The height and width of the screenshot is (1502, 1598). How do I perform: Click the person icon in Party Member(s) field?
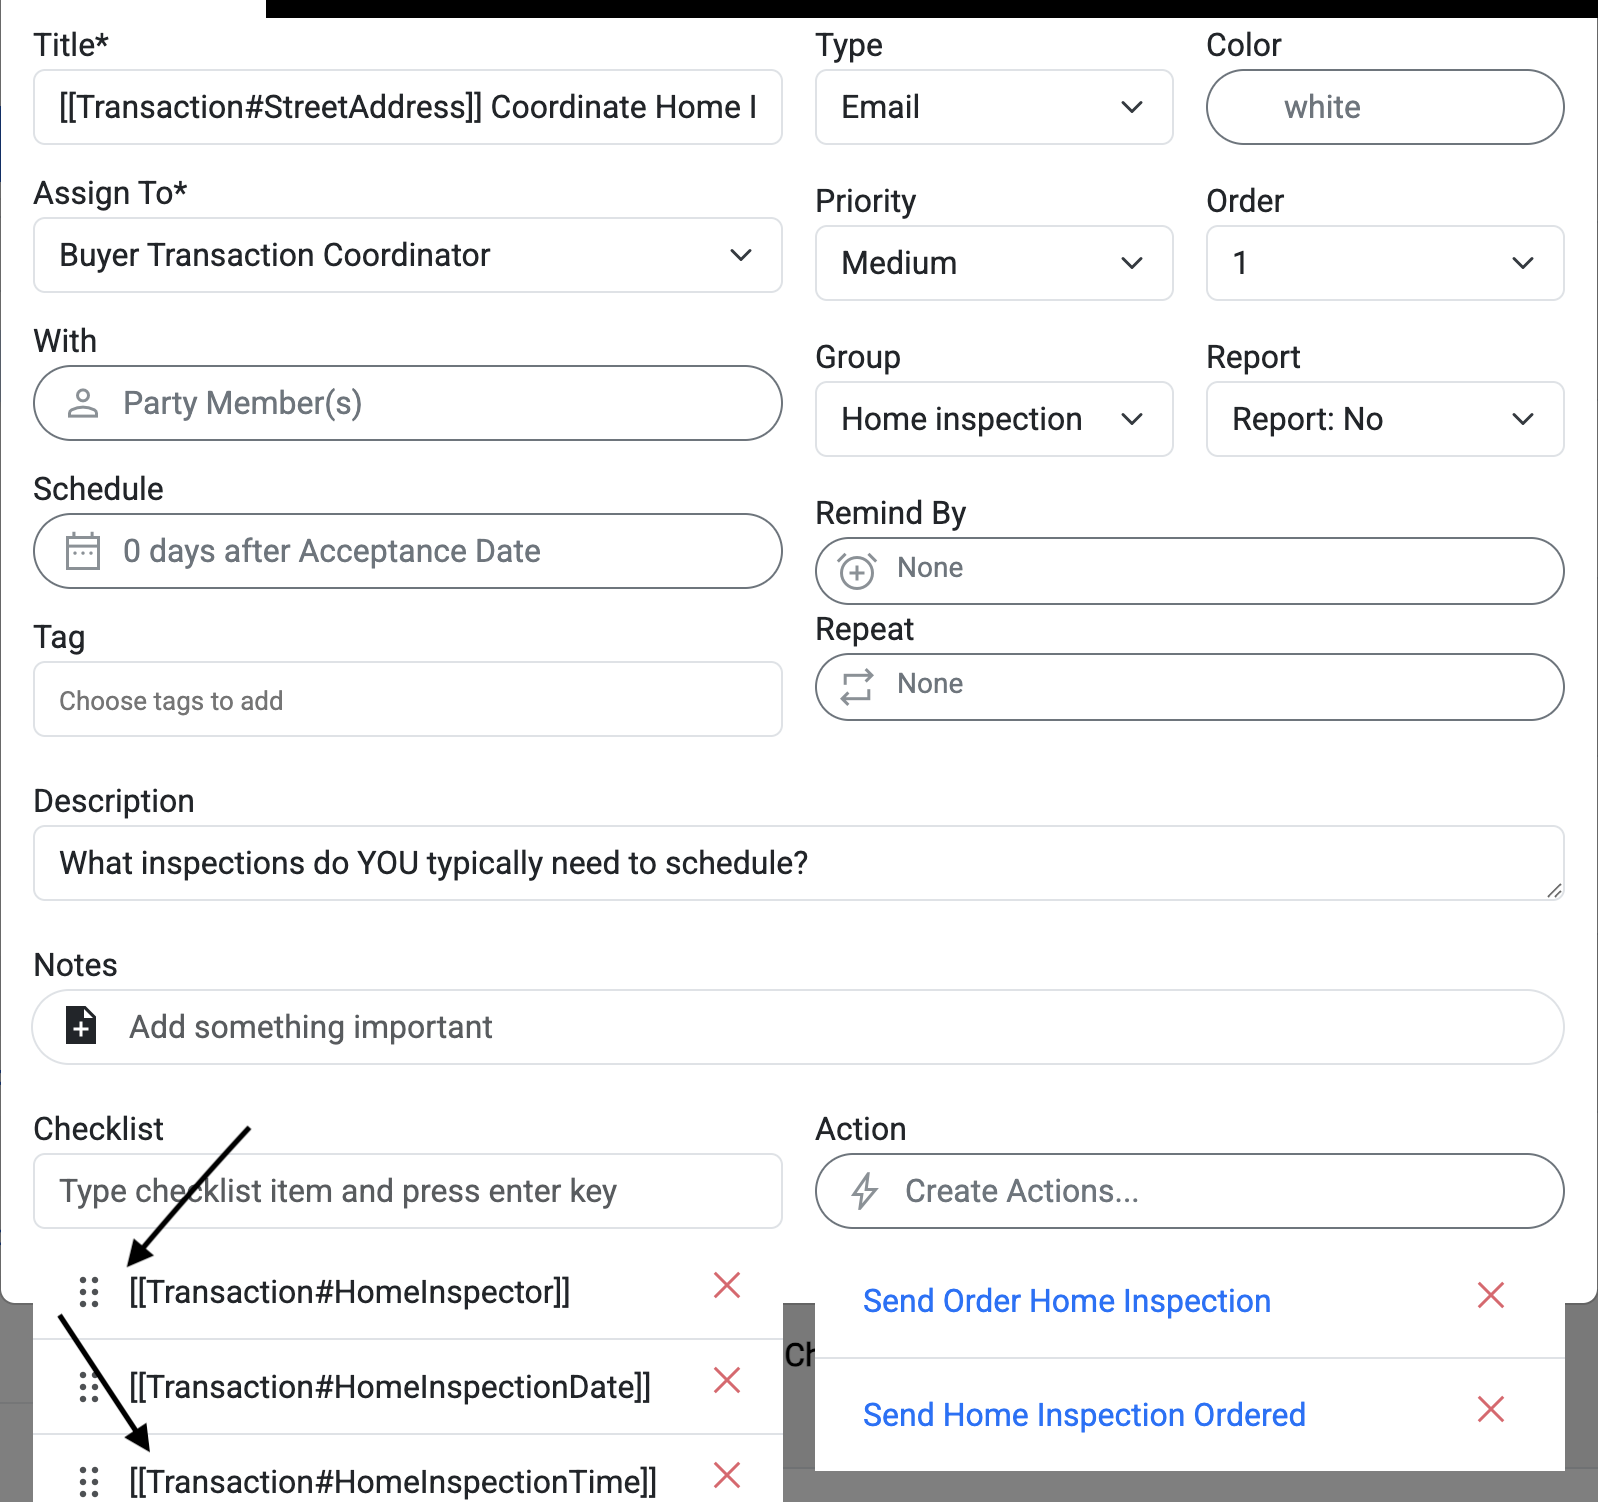tap(83, 403)
